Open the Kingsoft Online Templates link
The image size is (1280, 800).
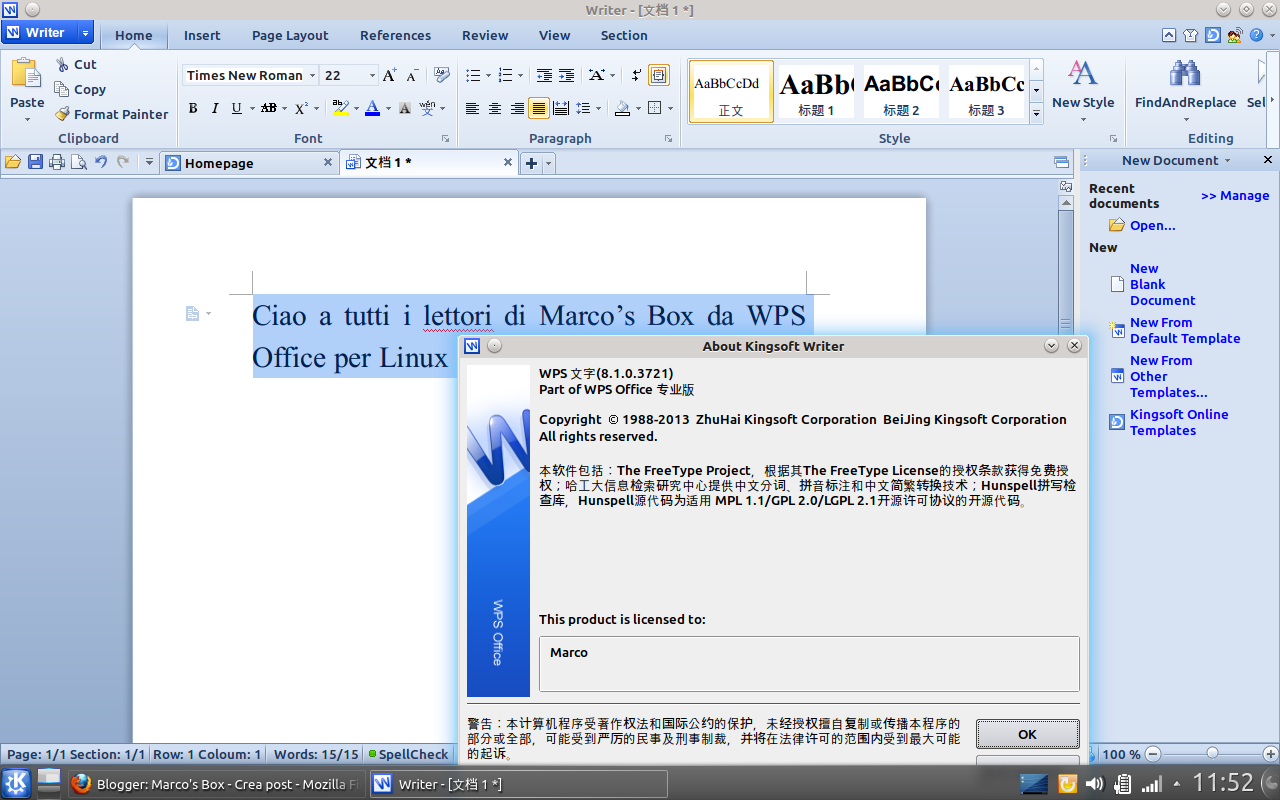tap(1179, 422)
